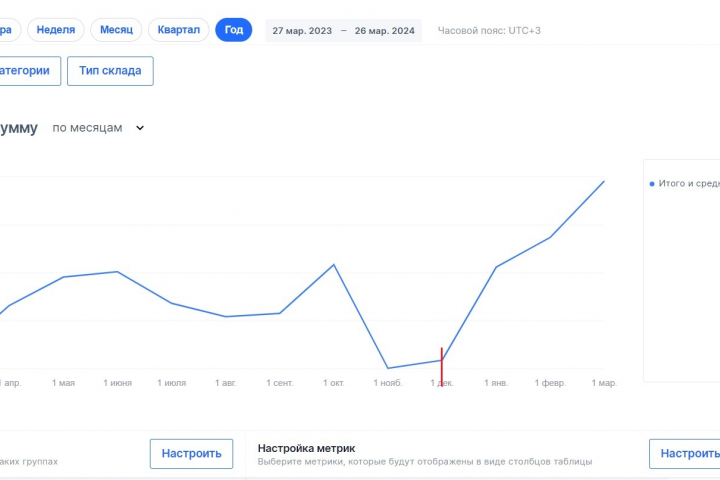
Task: Expand the "по месяцам" grouping dropdown
Action: click(x=98, y=128)
